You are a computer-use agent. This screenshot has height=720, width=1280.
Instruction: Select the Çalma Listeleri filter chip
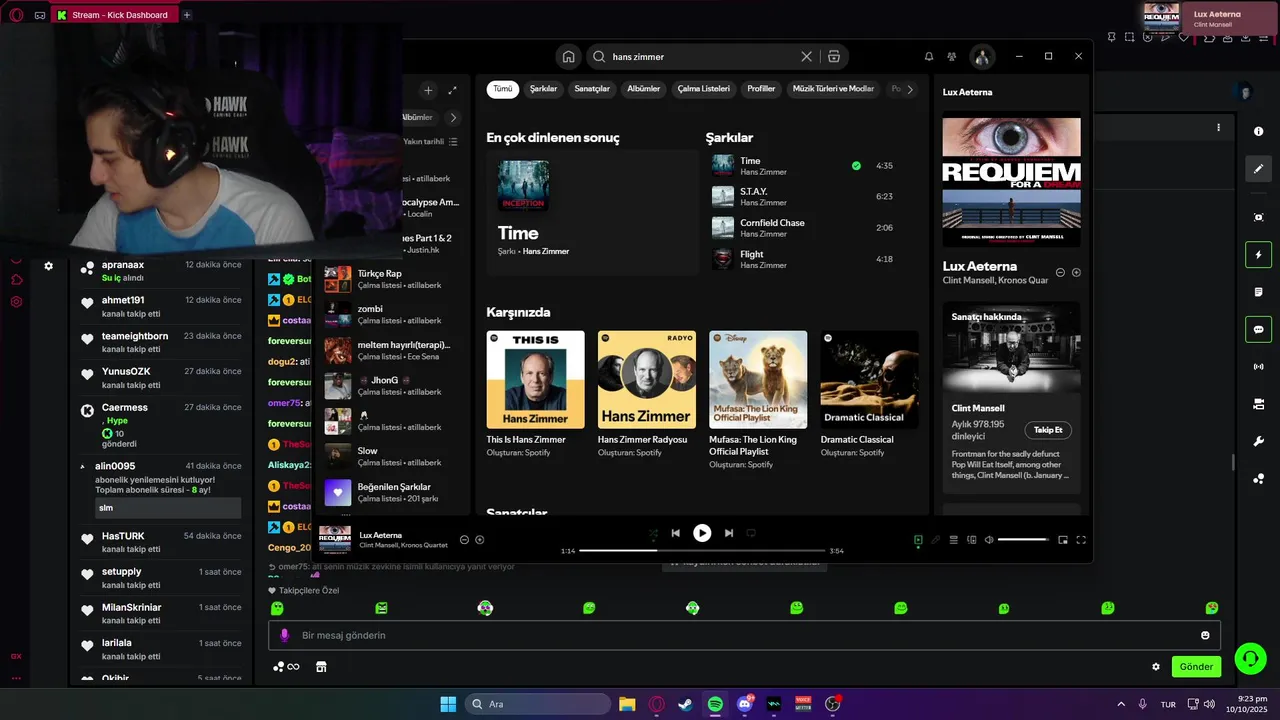pos(703,89)
